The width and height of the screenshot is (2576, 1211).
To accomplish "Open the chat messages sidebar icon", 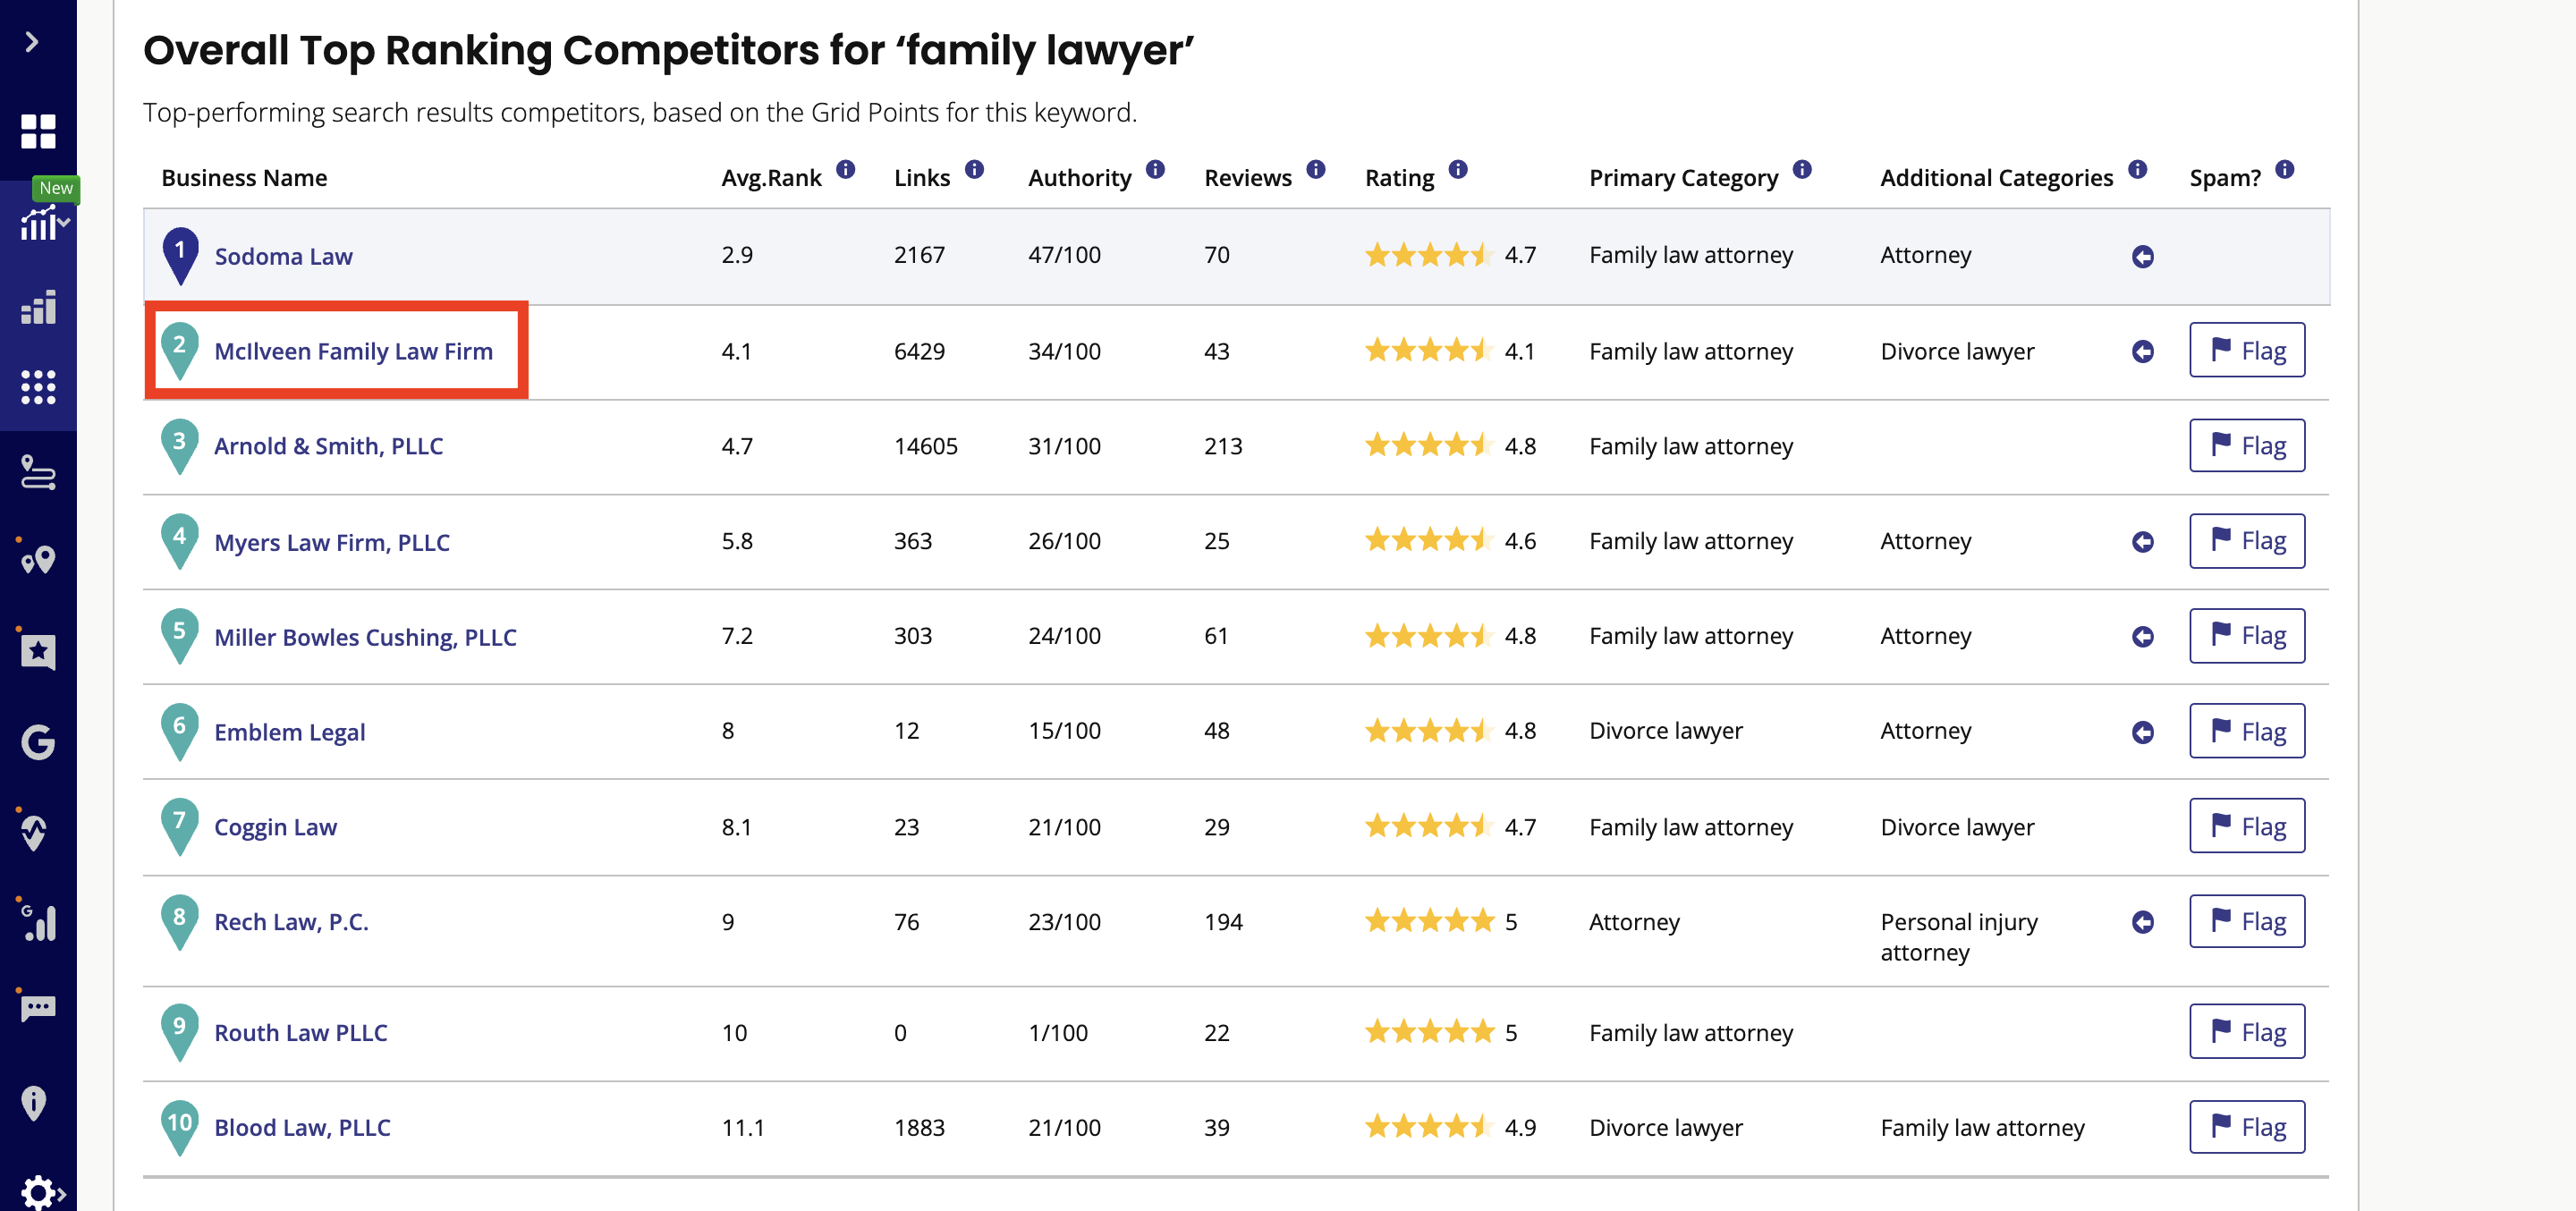I will click(38, 1006).
